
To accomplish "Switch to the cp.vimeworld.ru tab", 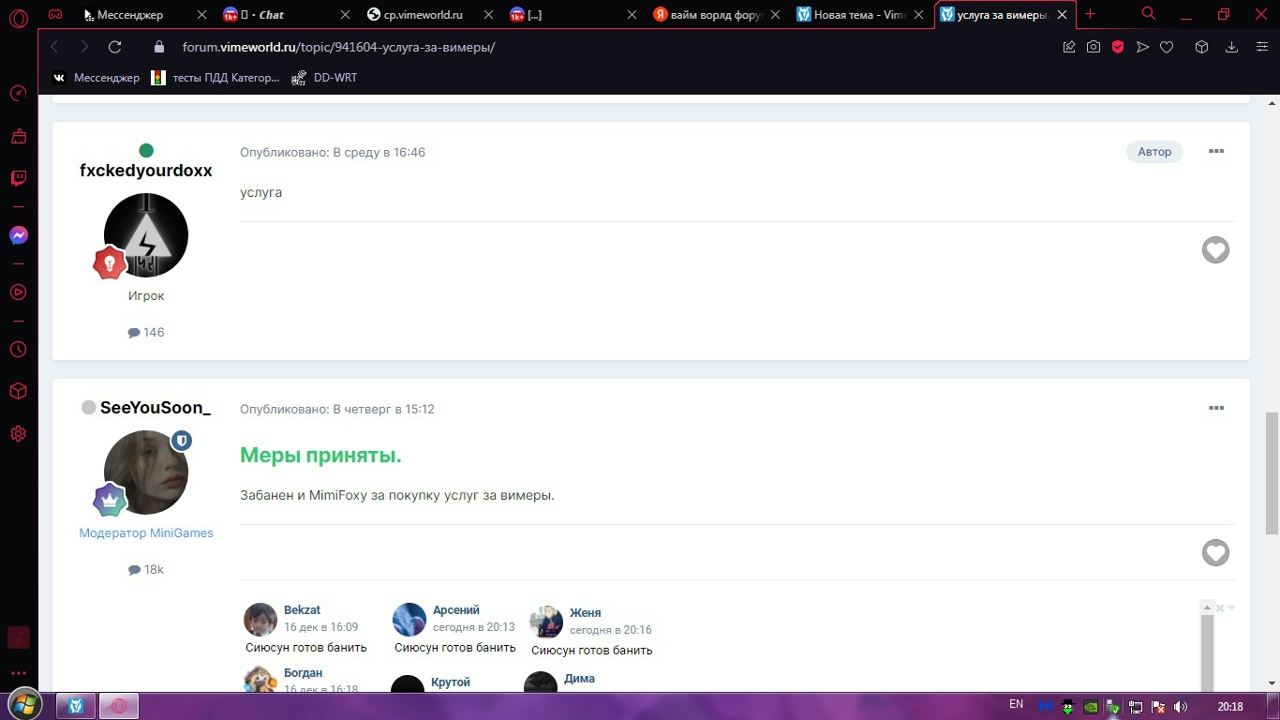I will tap(422, 15).
